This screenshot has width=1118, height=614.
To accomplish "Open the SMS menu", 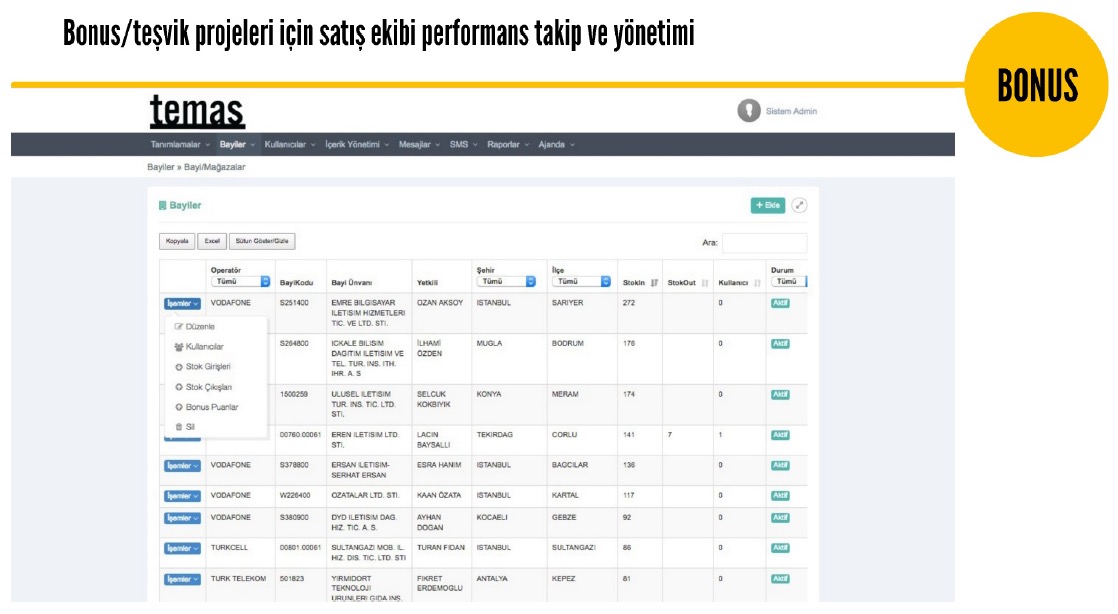I will pyautogui.click(x=463, y=145).
